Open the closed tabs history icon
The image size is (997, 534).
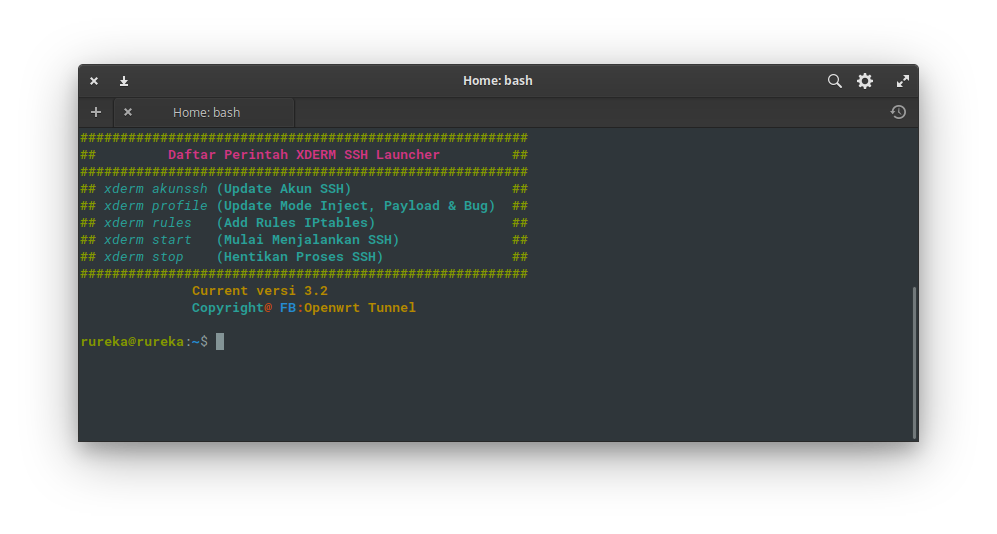(x=898, y=112)
